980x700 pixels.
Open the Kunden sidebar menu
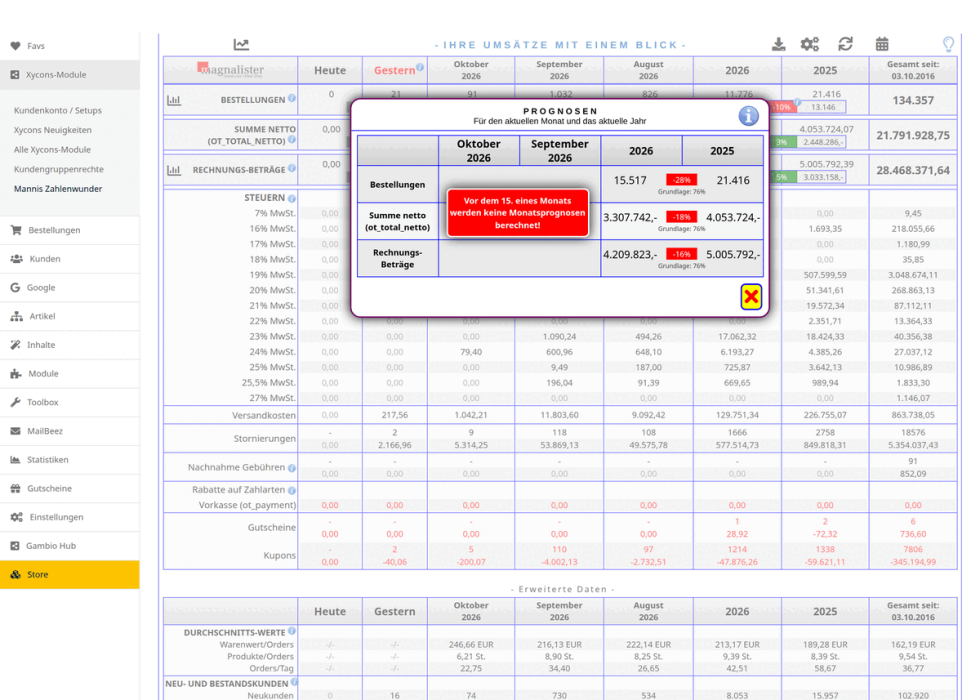pyautogui.click(x=70, y=259)
